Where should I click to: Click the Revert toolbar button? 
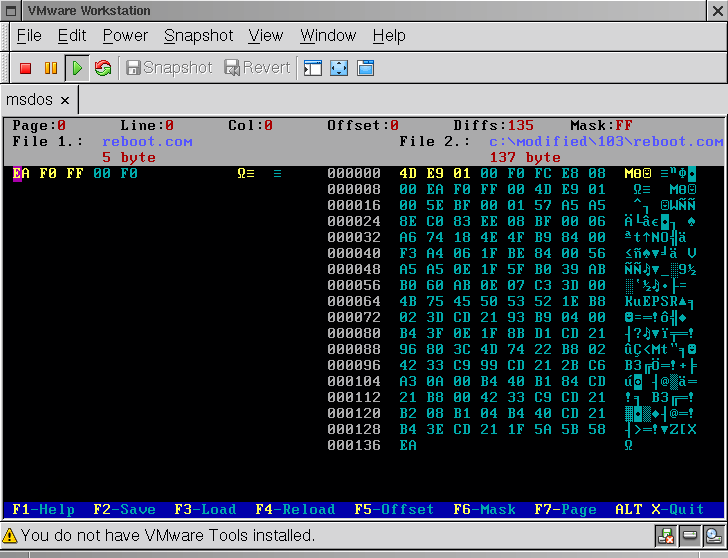[257, 68]
